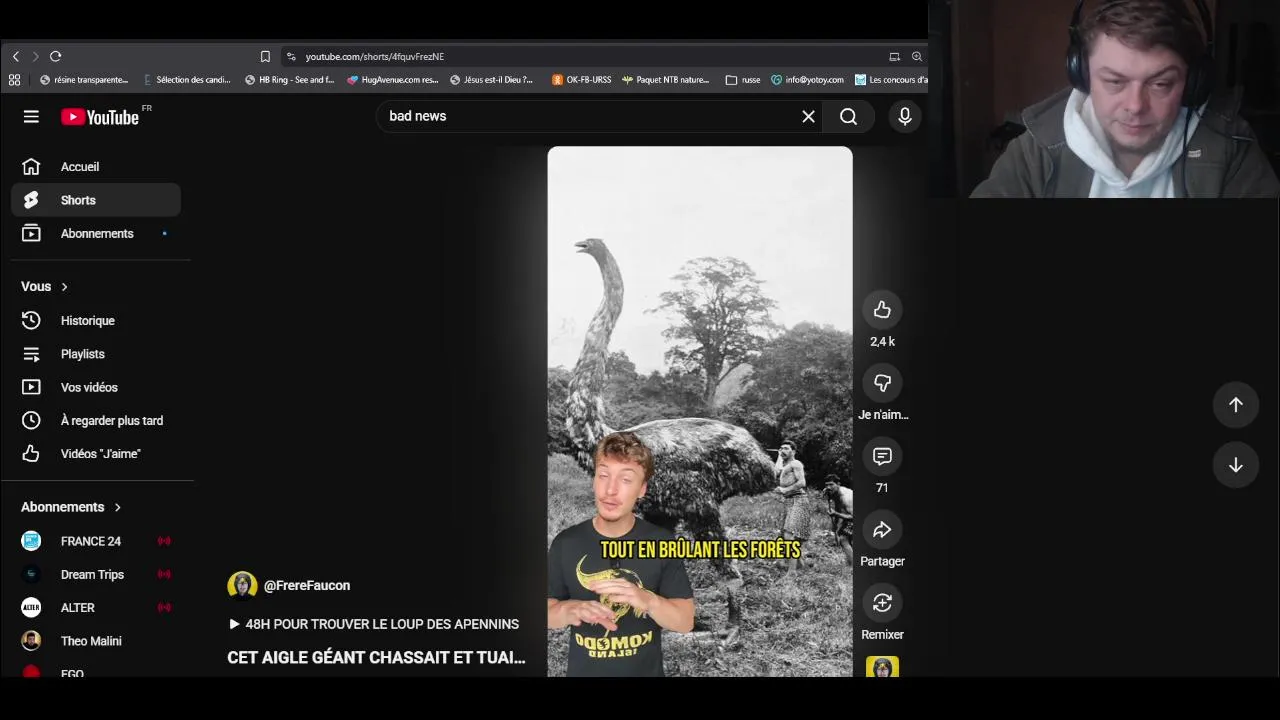
Task: Start voice search with the microphone
Action: (x=905, y=117)
